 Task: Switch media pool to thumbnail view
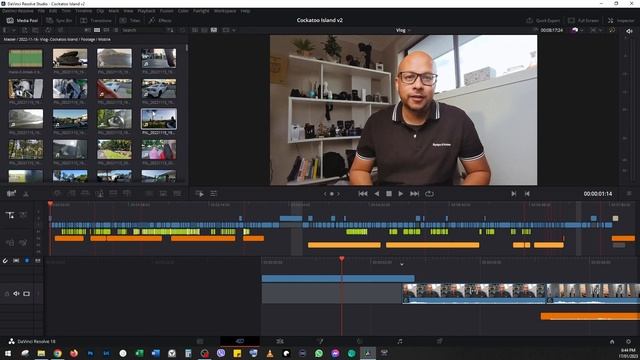(x=97, y=30)
